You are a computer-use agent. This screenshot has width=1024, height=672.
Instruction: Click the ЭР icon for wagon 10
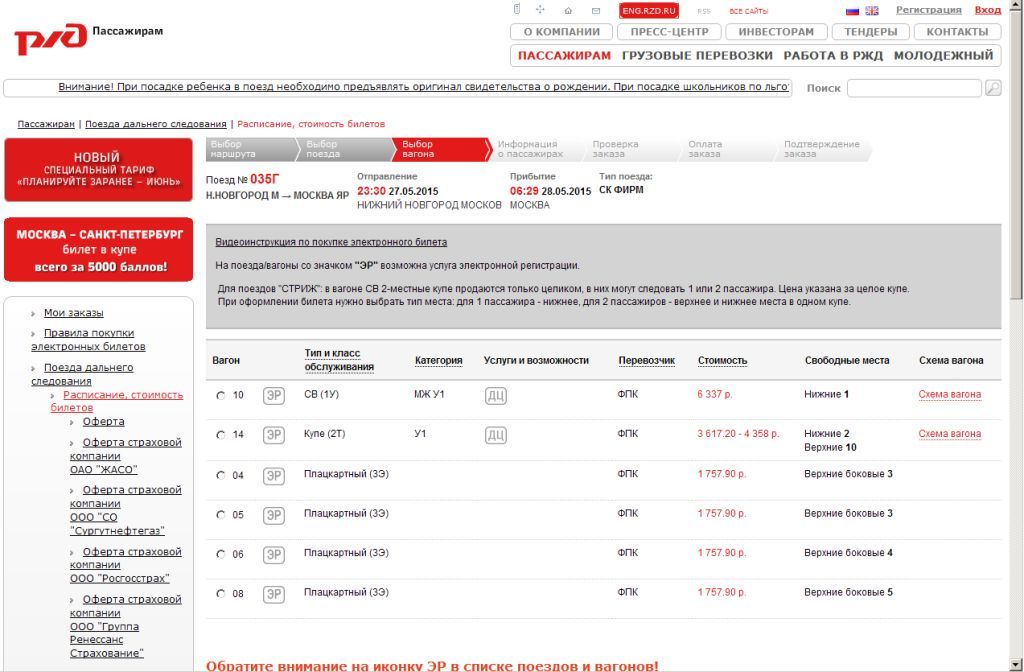[x=273, y=395]
